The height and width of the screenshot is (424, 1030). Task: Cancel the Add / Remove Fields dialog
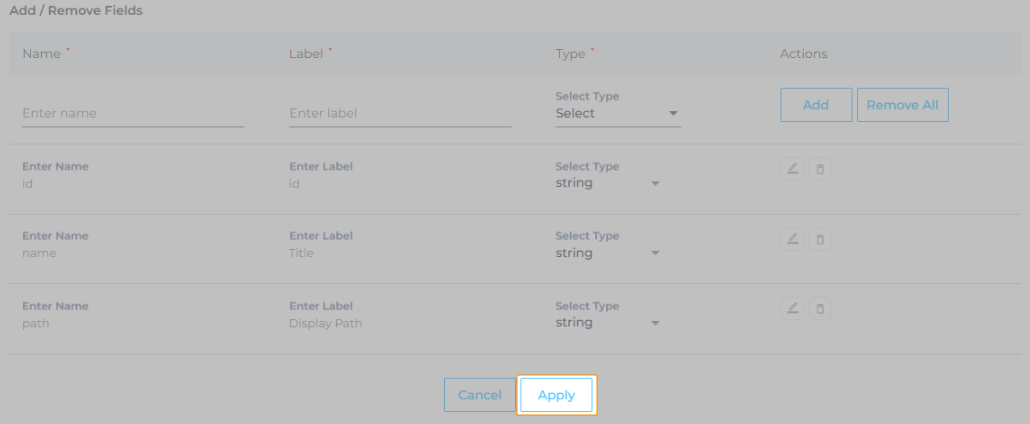point(479,395)
